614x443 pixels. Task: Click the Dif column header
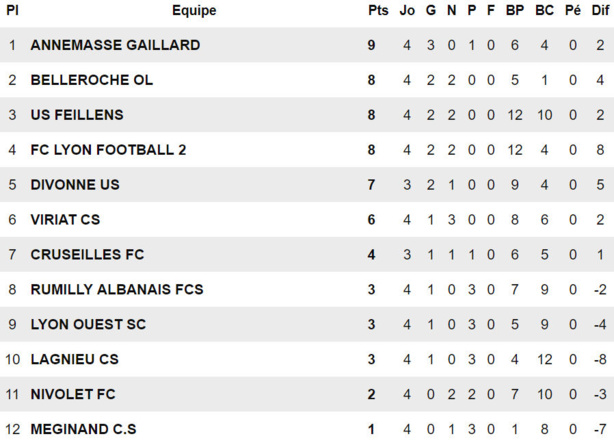tap(598, 11)
